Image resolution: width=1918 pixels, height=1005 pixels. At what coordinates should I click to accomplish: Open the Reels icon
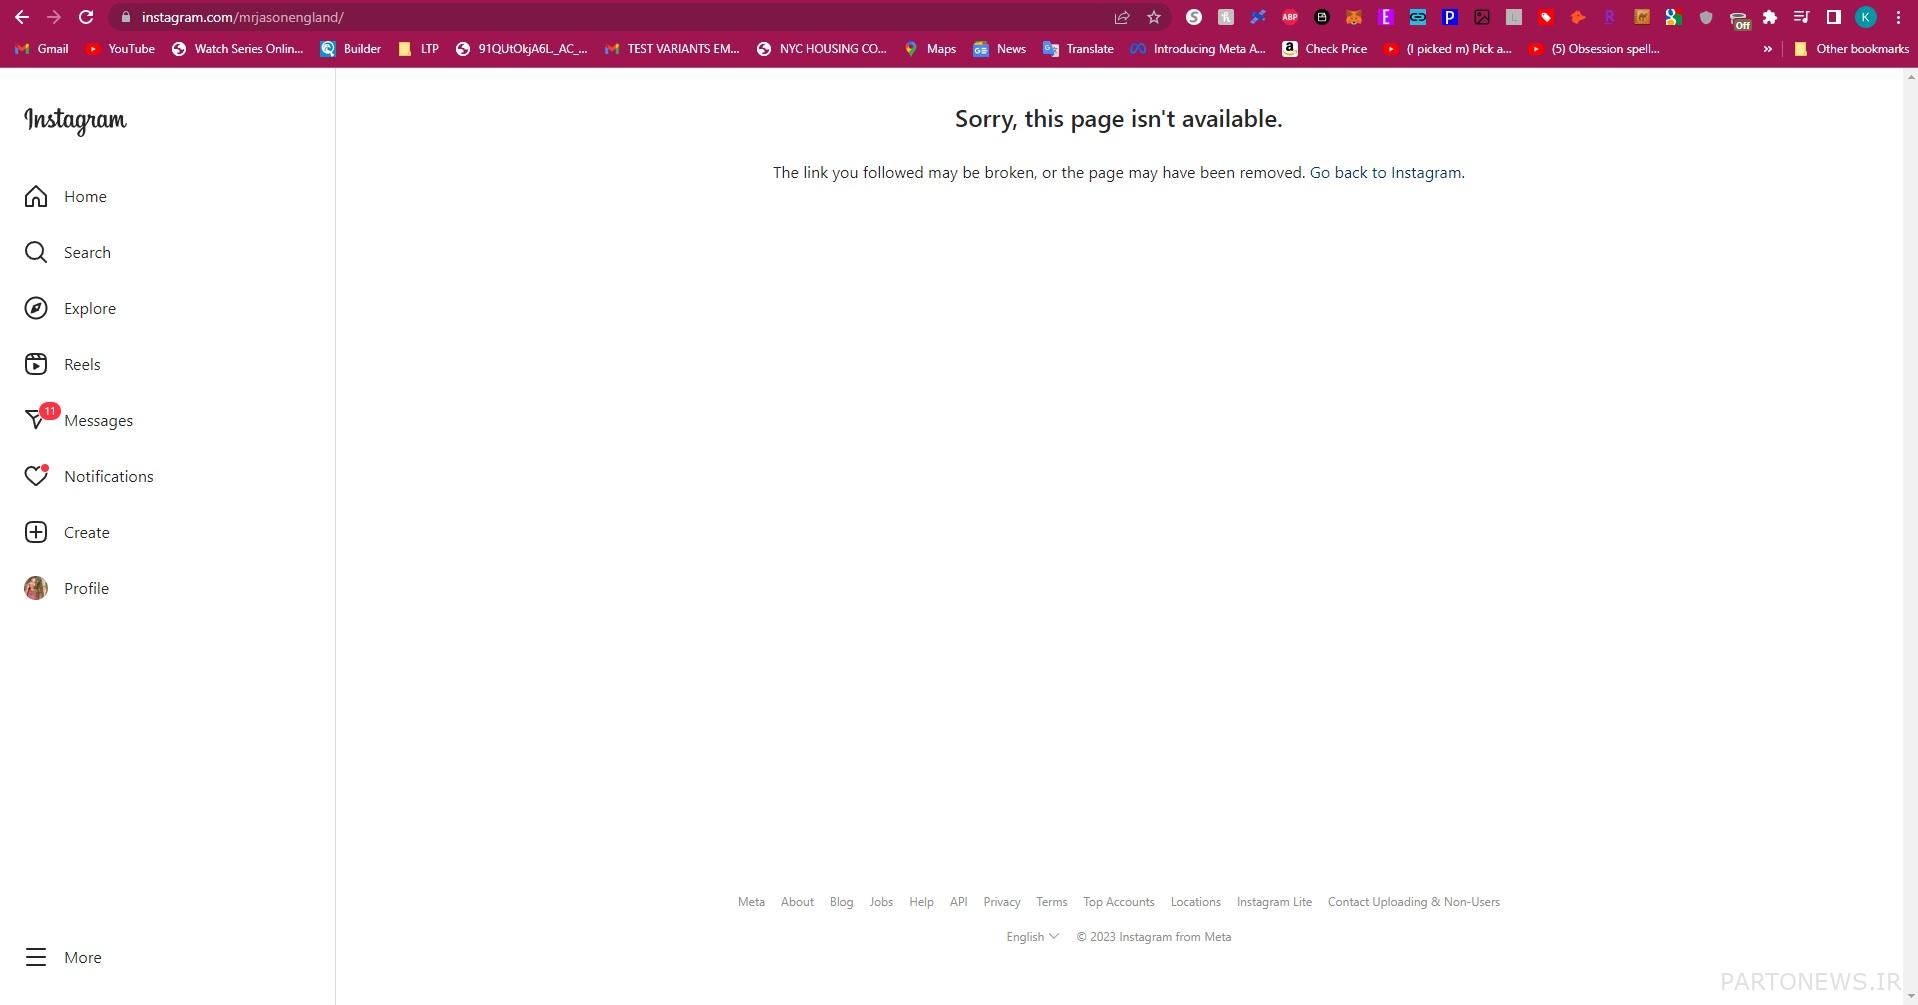[x=36, y=364]
